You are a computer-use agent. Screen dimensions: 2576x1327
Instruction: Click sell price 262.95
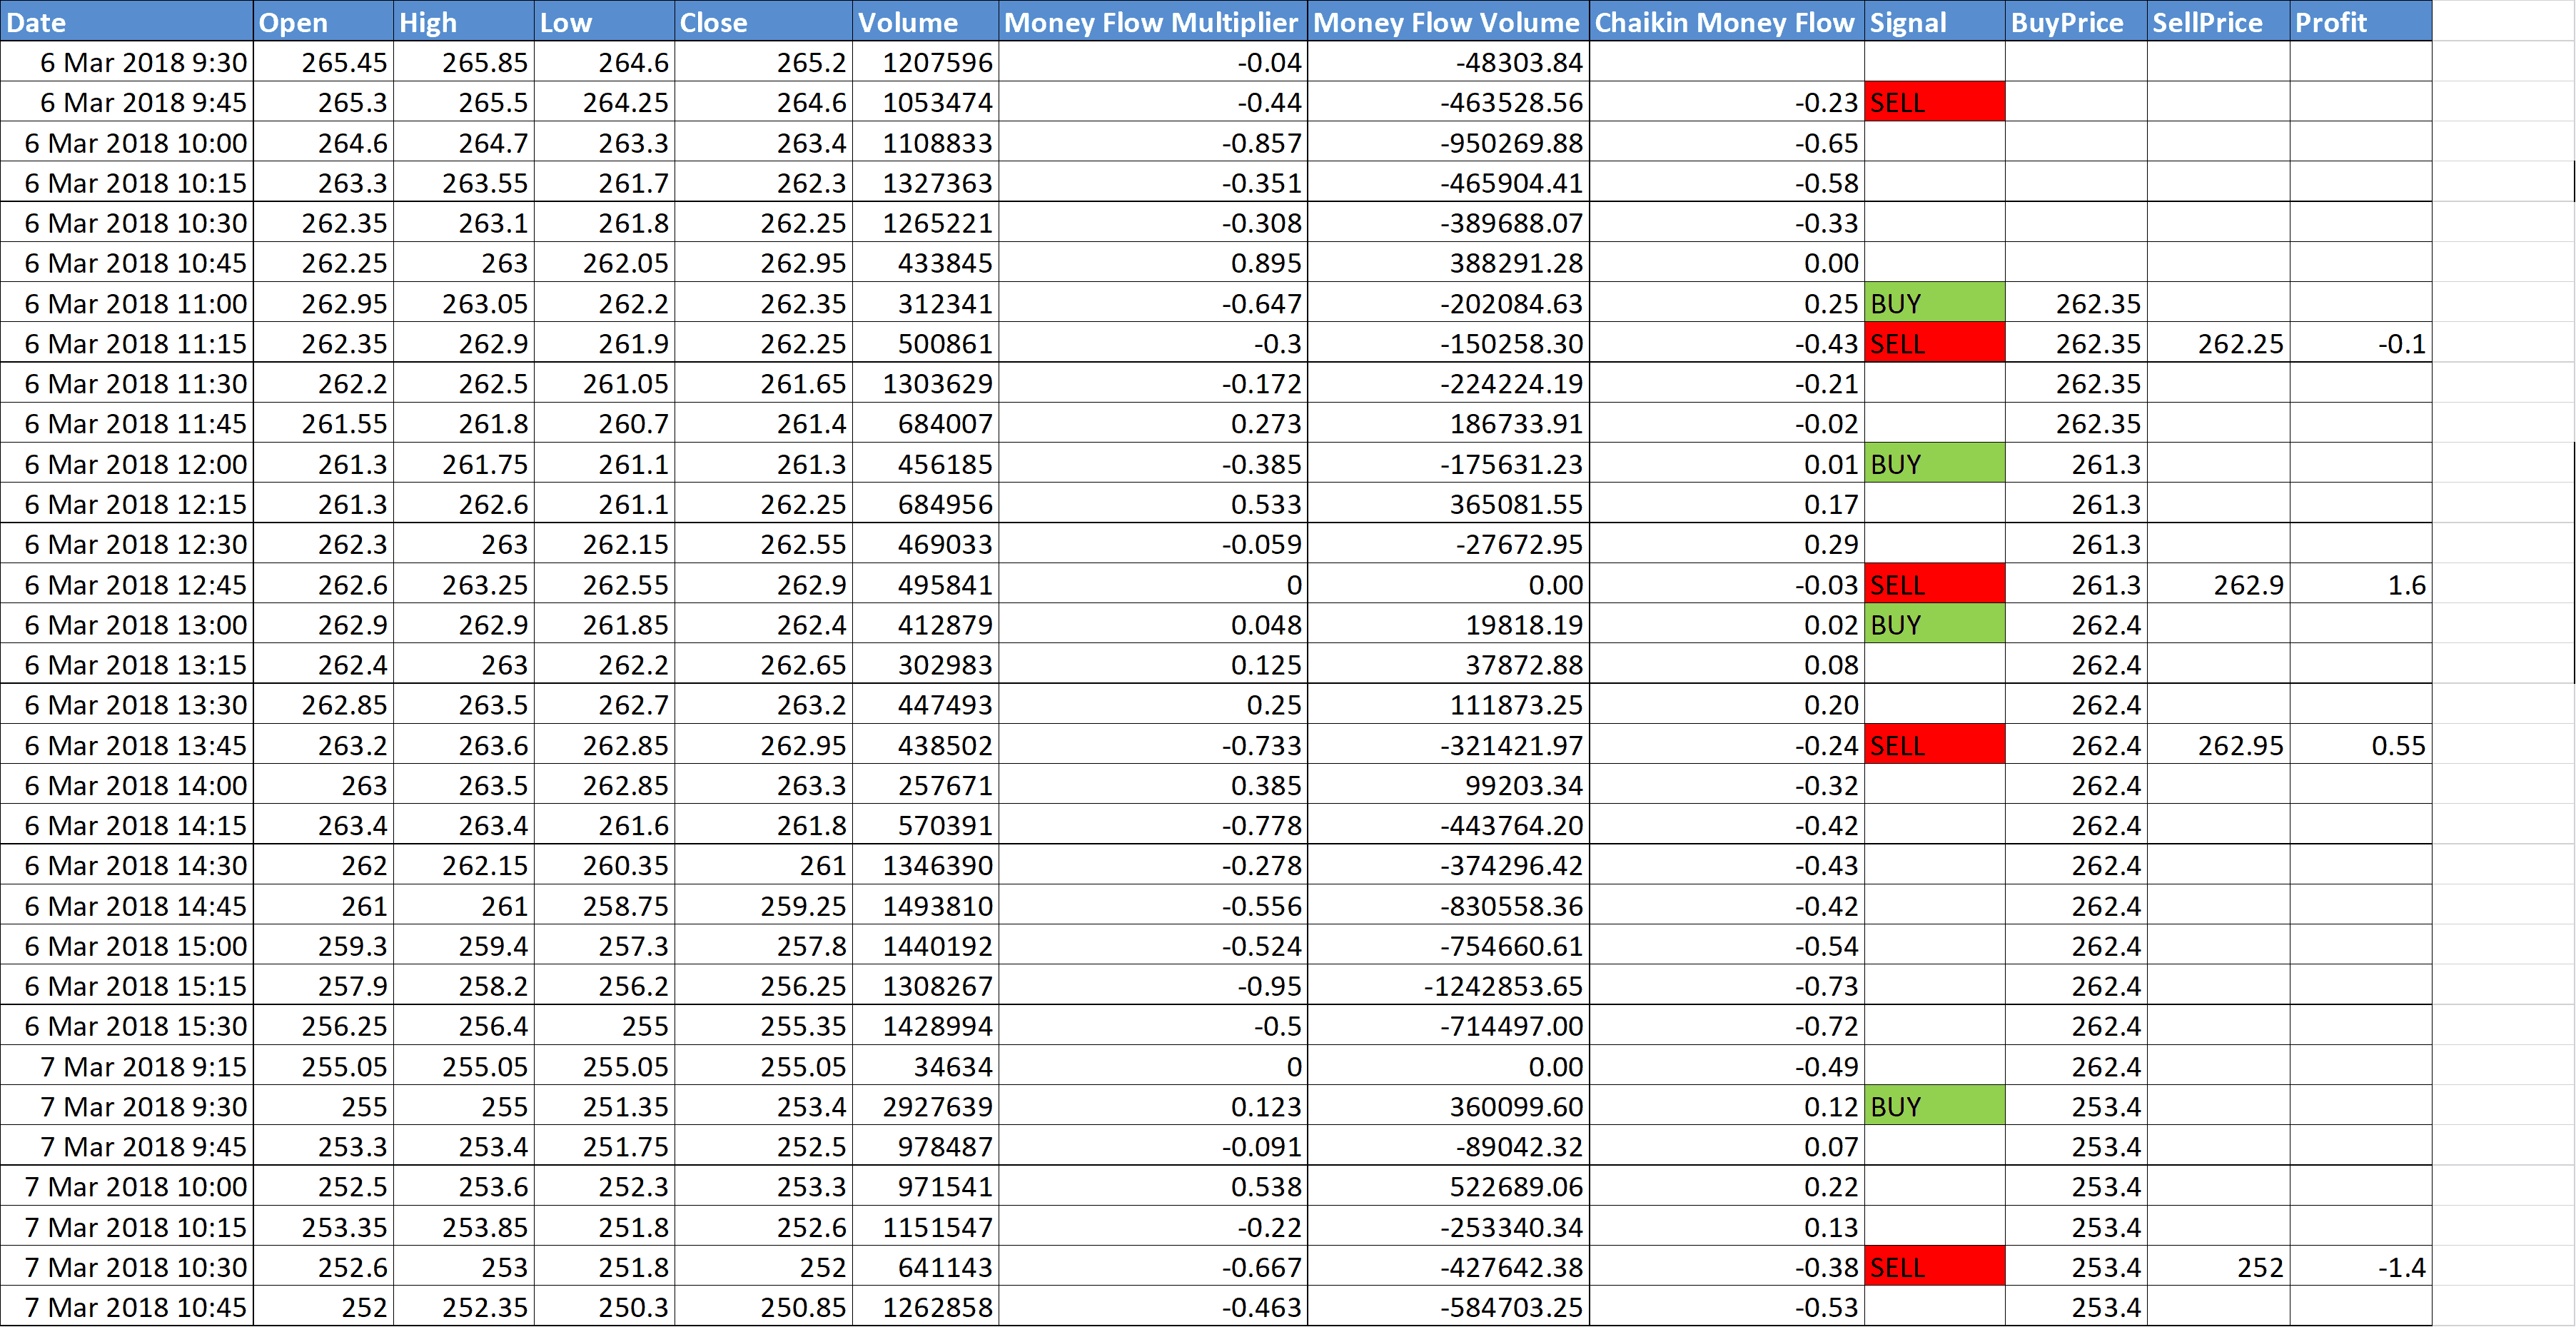click(x=2218, y=745)
